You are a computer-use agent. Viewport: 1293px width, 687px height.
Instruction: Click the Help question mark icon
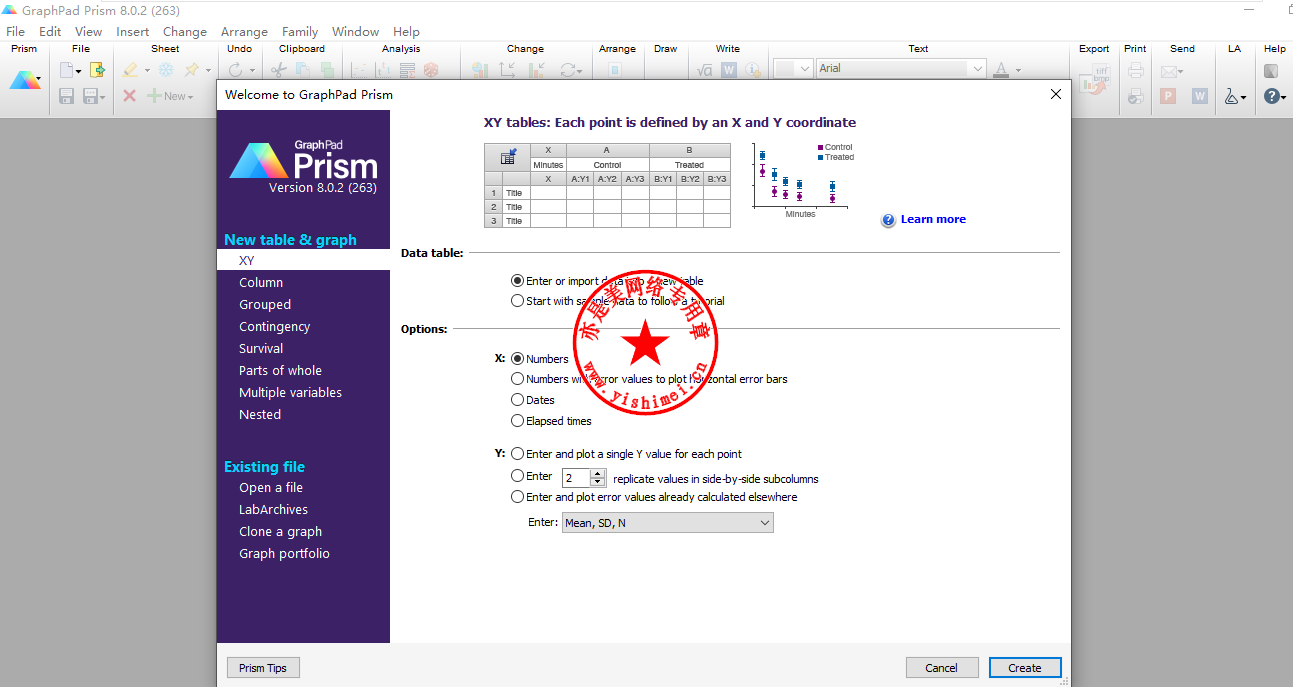click(1271, 96)
